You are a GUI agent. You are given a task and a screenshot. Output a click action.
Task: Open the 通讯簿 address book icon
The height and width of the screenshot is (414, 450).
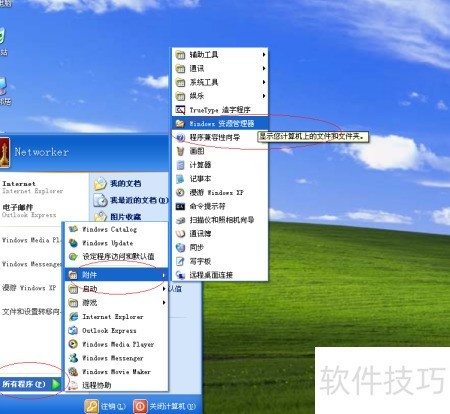pos(180,234)
